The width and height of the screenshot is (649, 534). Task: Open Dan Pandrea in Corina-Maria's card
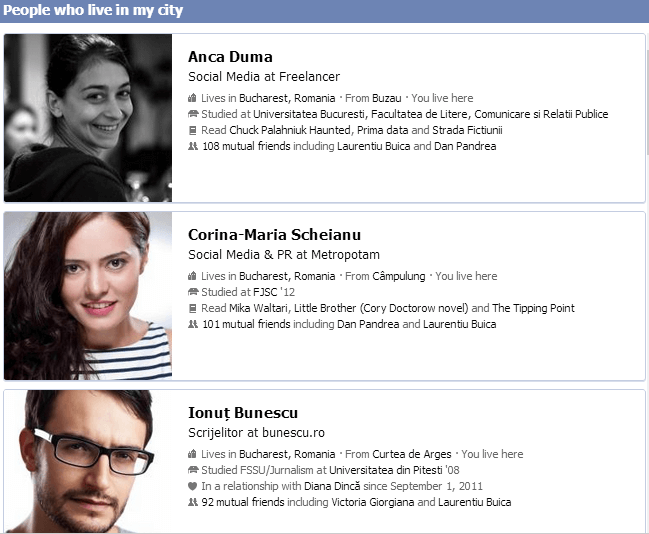(368, 324)
